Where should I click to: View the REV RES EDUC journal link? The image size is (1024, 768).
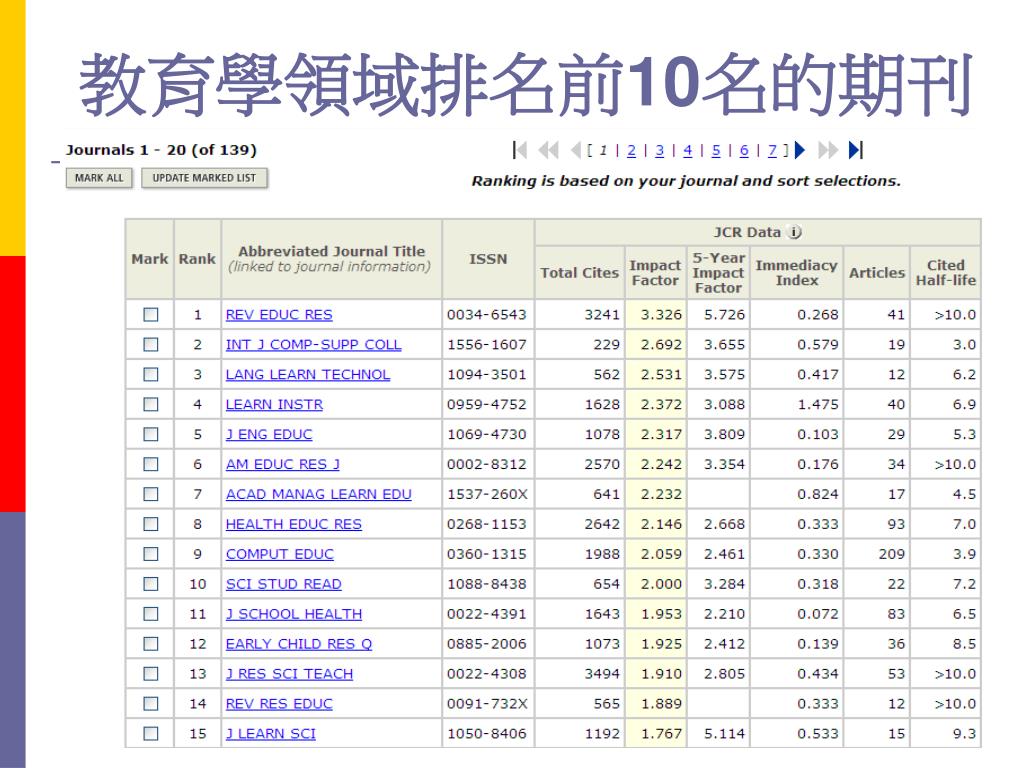279,704
